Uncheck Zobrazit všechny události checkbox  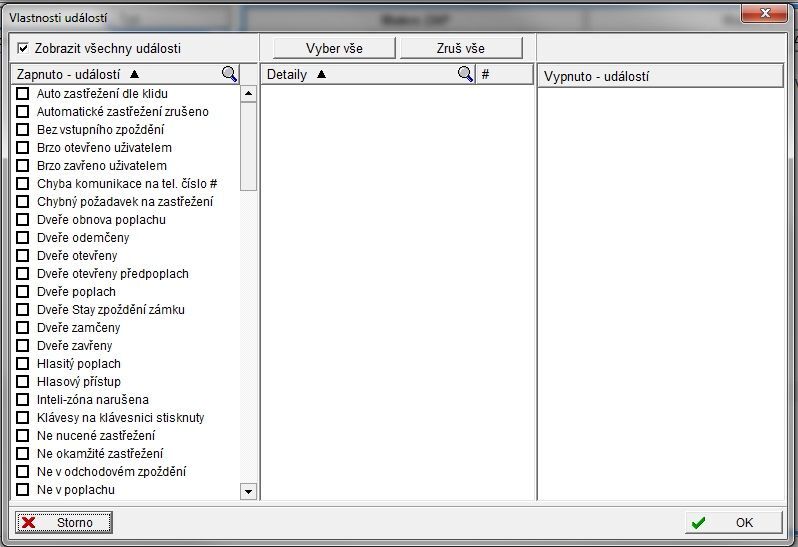[x=23, y=48]
